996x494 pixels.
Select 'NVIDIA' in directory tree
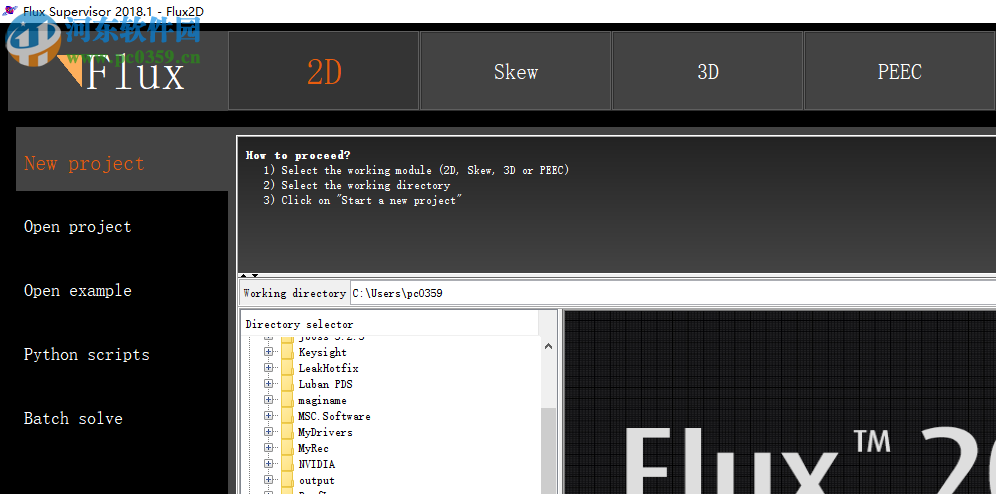[x=316, y=464]
